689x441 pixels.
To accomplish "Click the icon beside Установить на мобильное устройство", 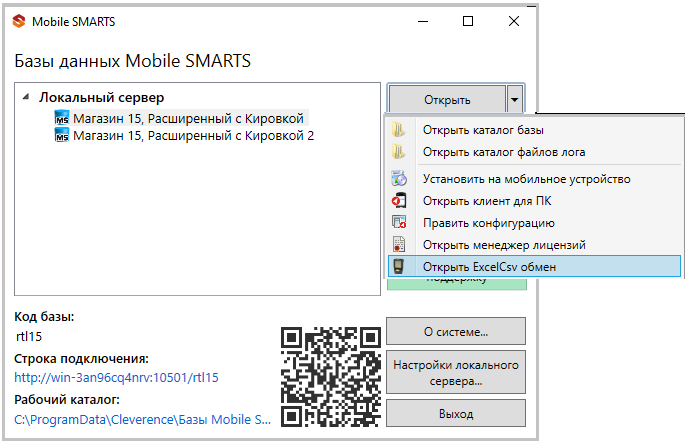I will tap(399, 178).
